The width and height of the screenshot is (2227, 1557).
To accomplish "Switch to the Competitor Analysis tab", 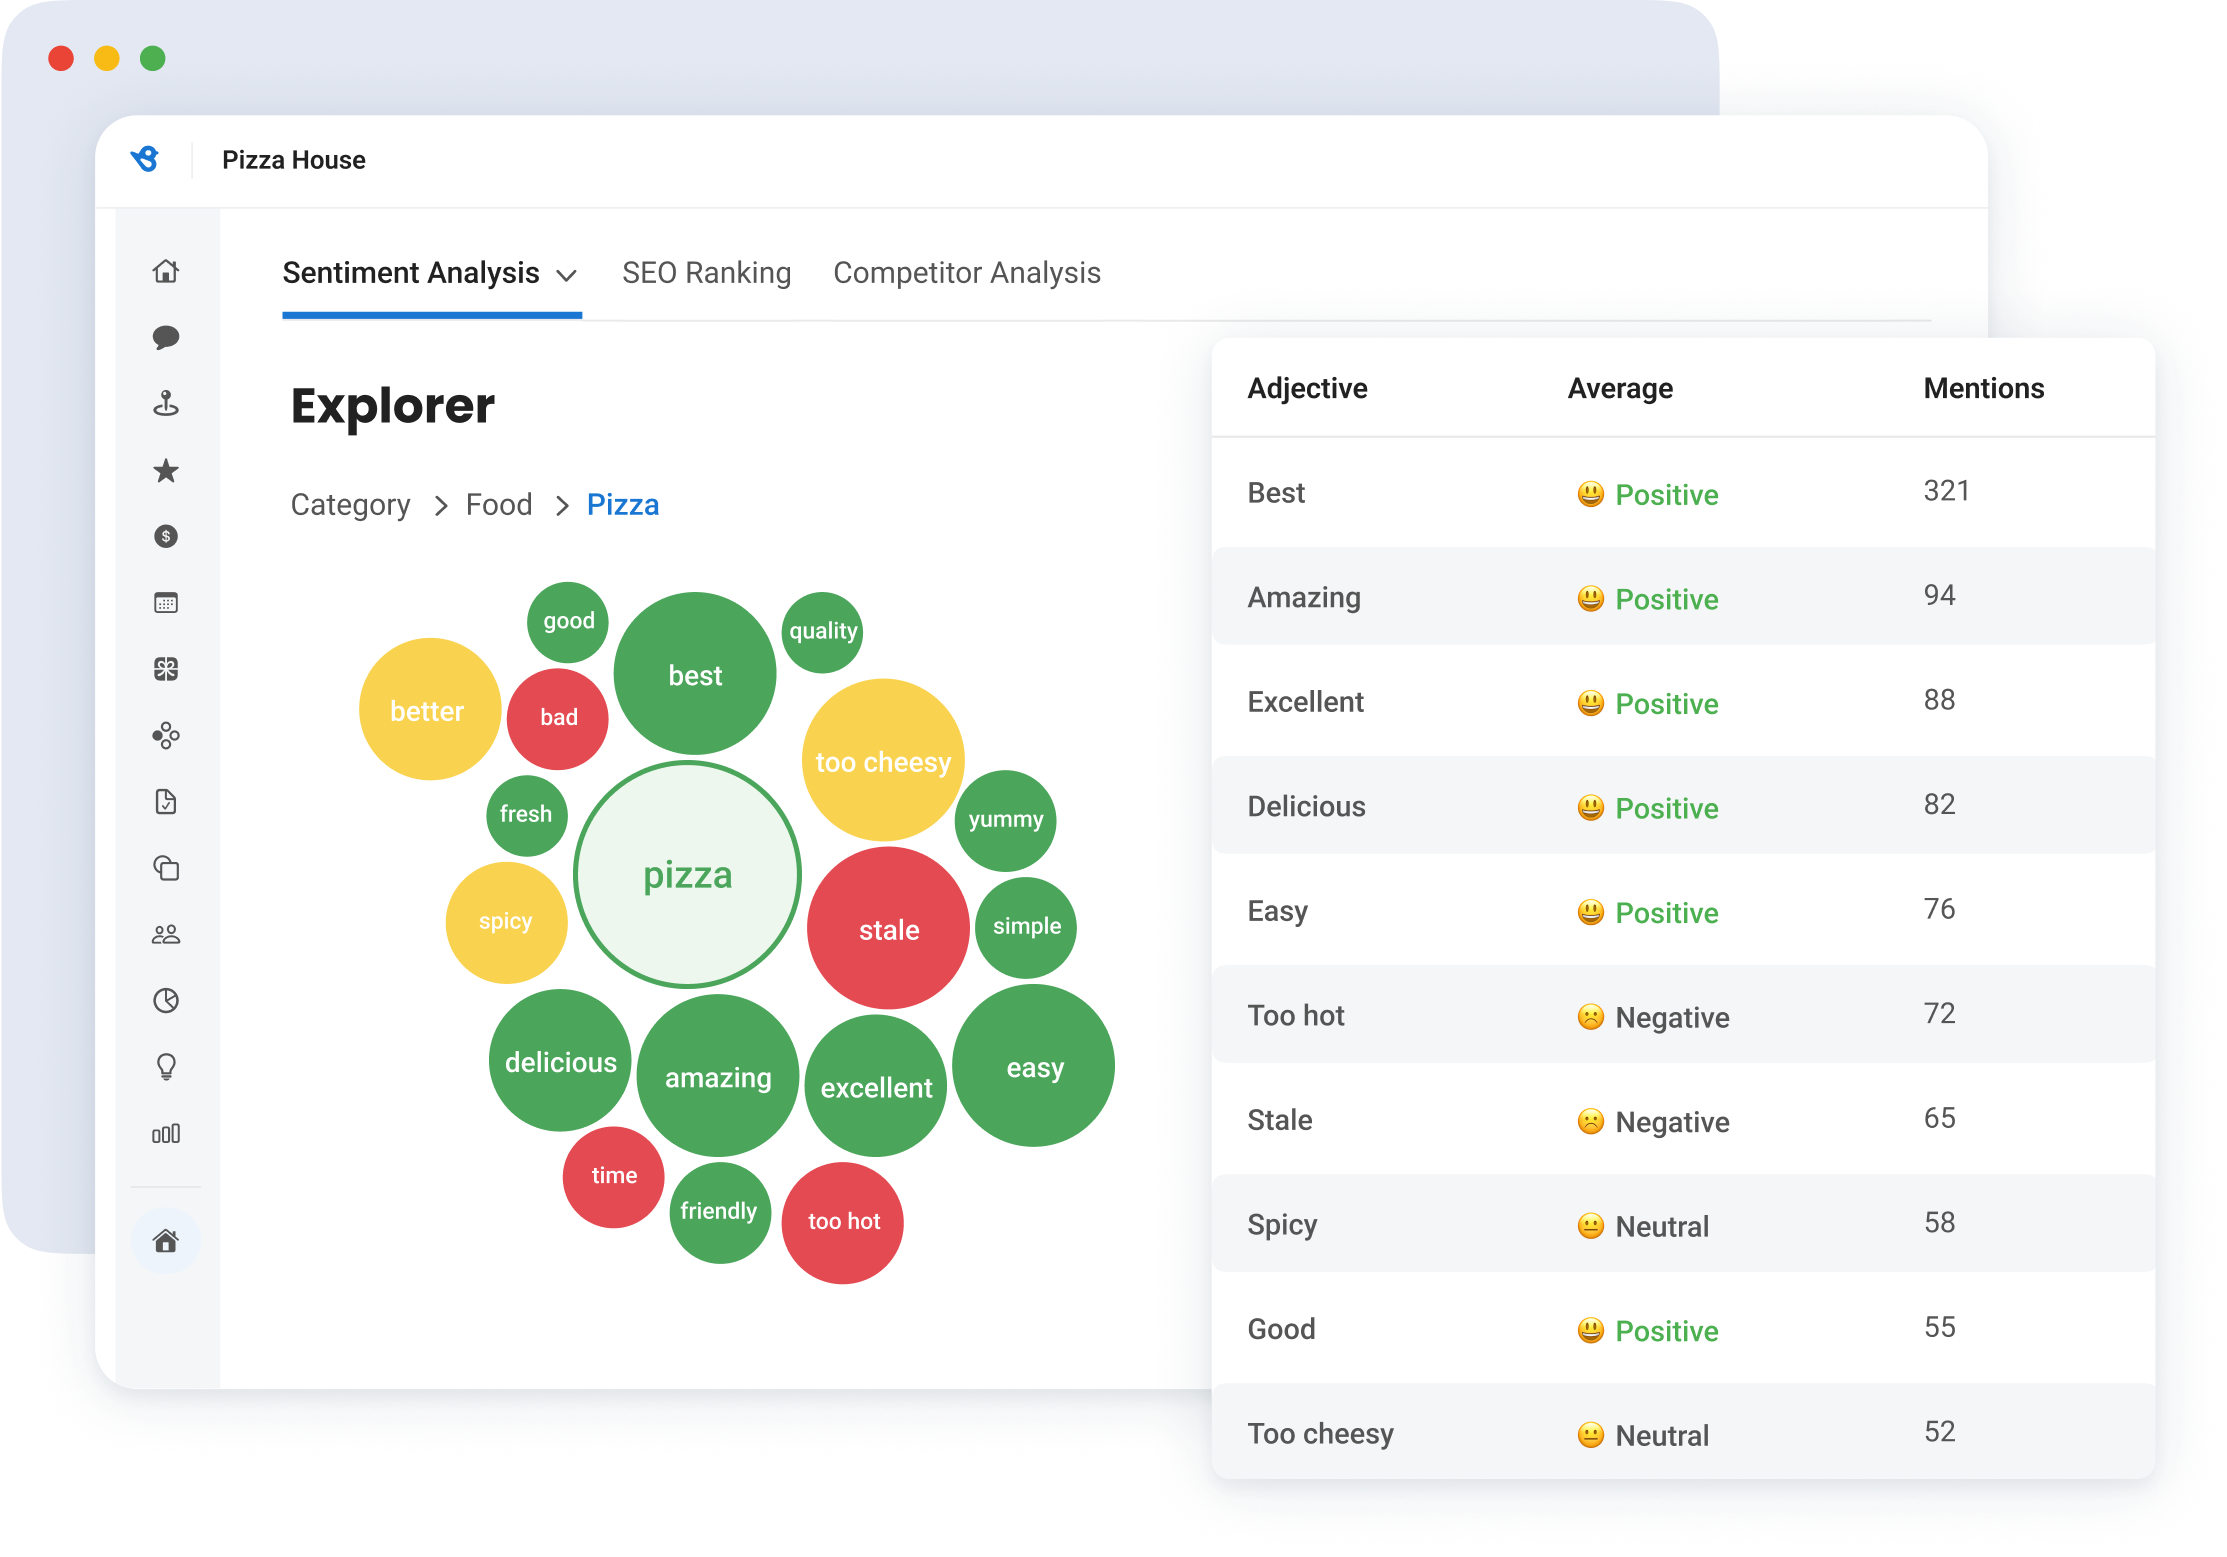I will tap(966, 272).
